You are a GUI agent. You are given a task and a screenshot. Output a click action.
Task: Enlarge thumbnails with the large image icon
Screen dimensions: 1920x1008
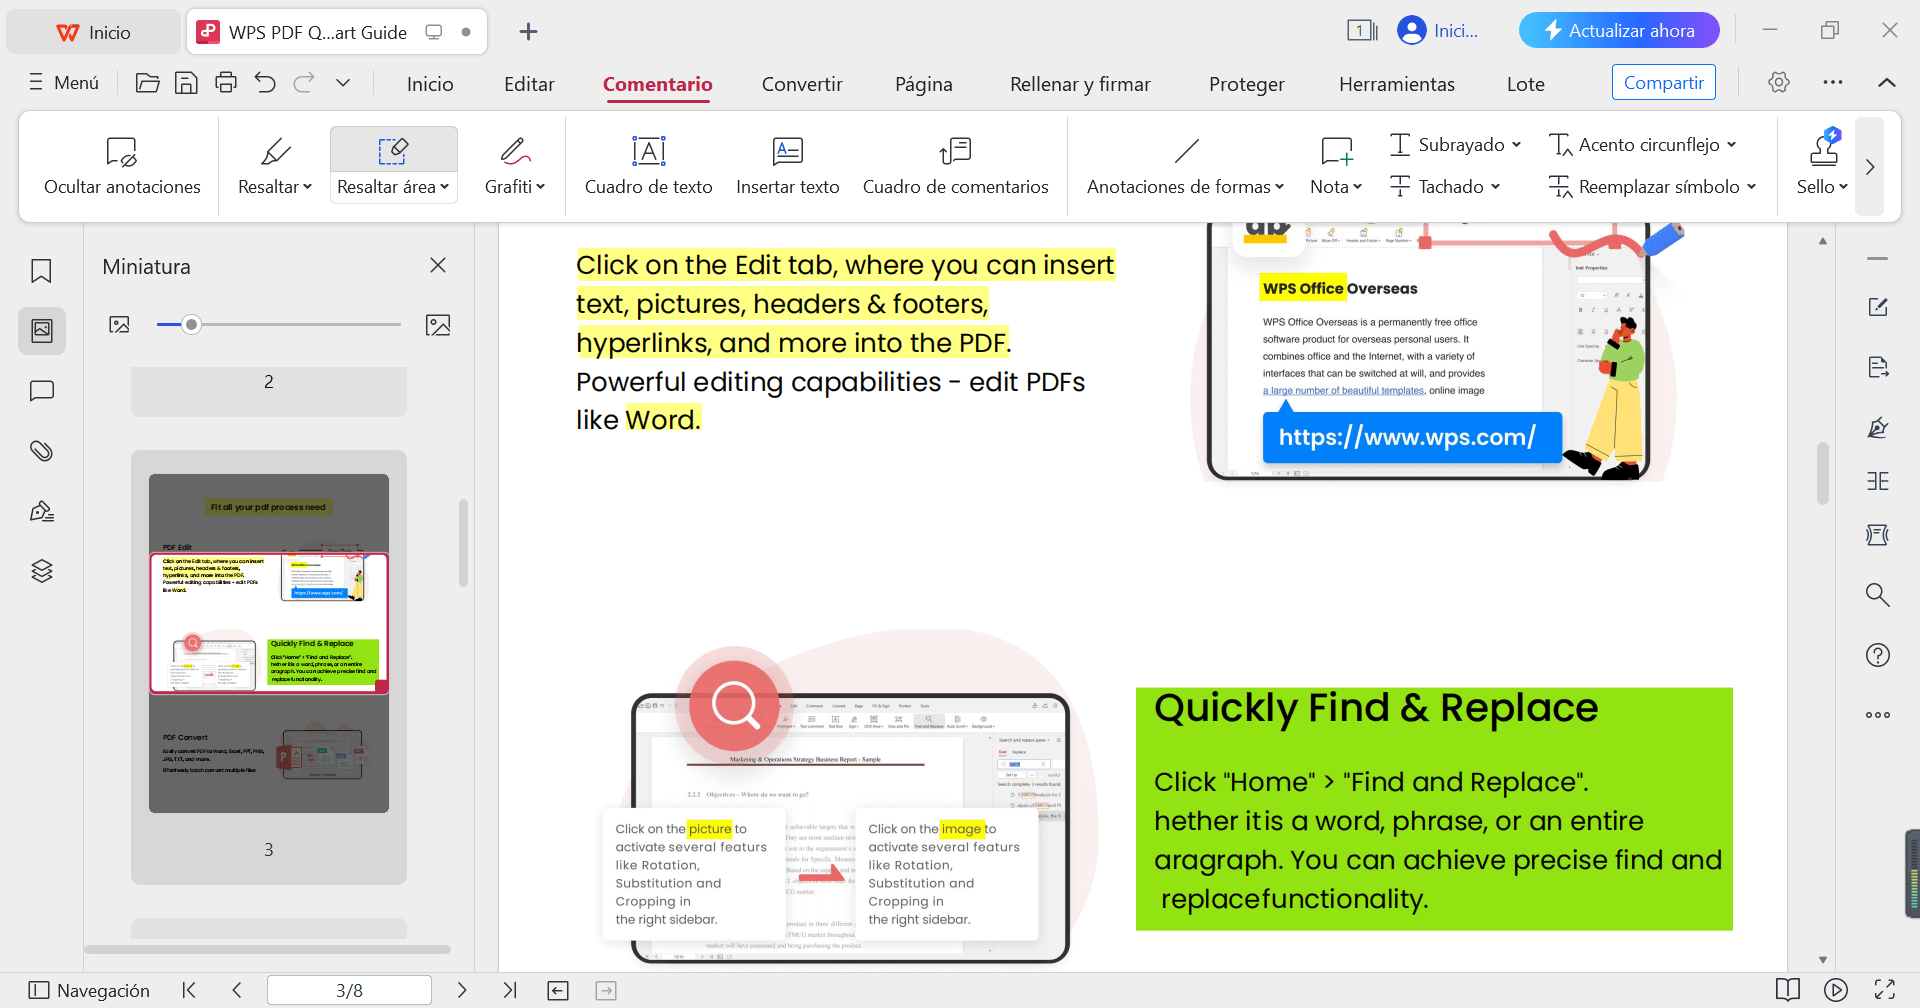click(438, 324)
